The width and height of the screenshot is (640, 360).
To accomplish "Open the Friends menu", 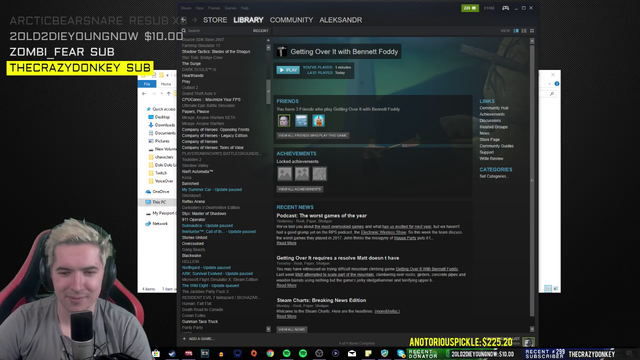I will pyautogui.click(x=214, y=8).
